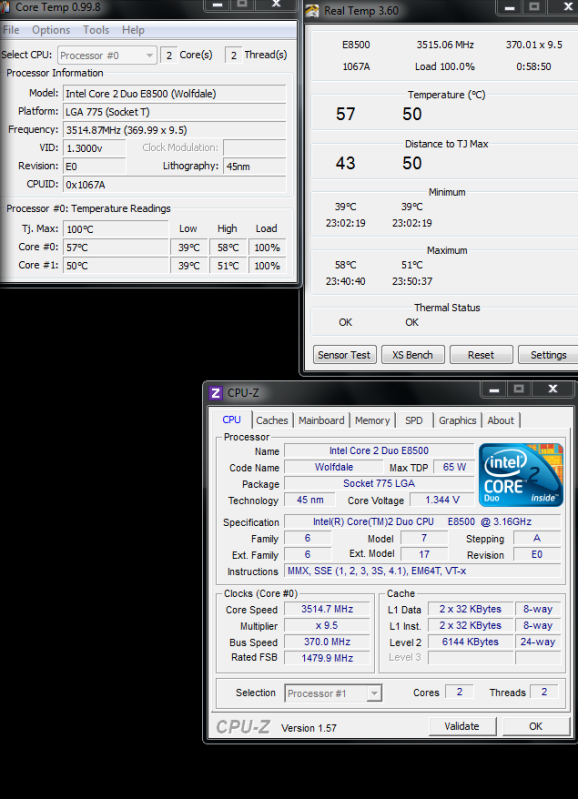This screenshot has height=799, width=578.
Task: Open the Help menu in Core Temp
Action: tap(133, 30)
